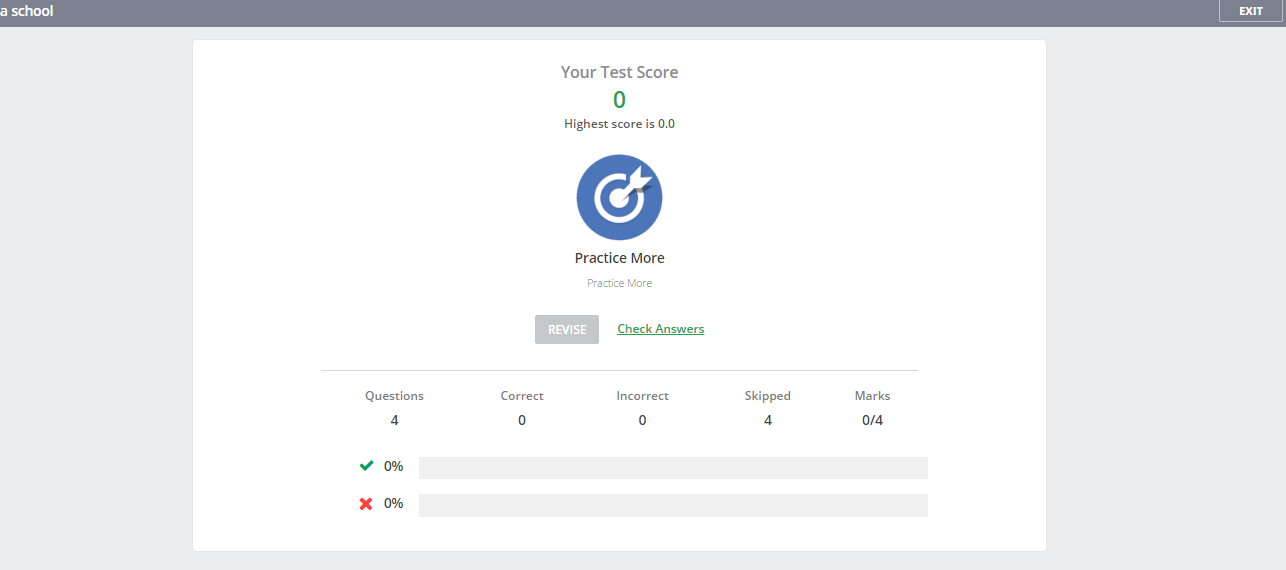Click the '0/4' marks value
This screenshot has width=1286, height=570.
(872, 420)
